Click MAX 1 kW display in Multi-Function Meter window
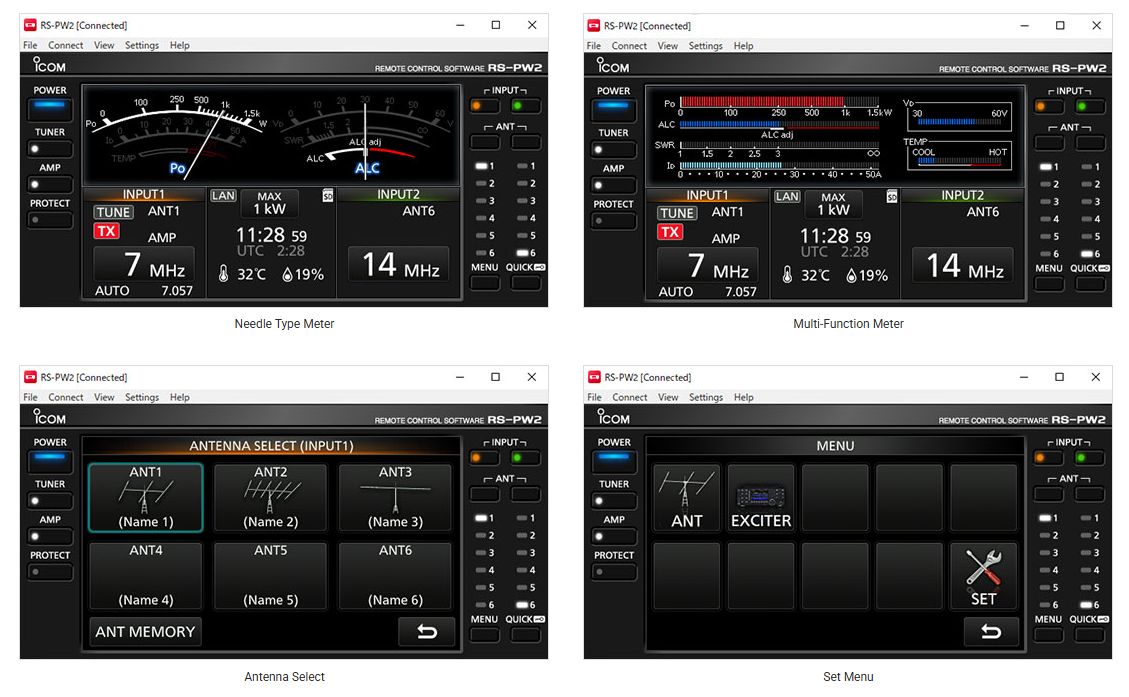The height and width of the screenshot is (697, 1129). coord(833,204)
